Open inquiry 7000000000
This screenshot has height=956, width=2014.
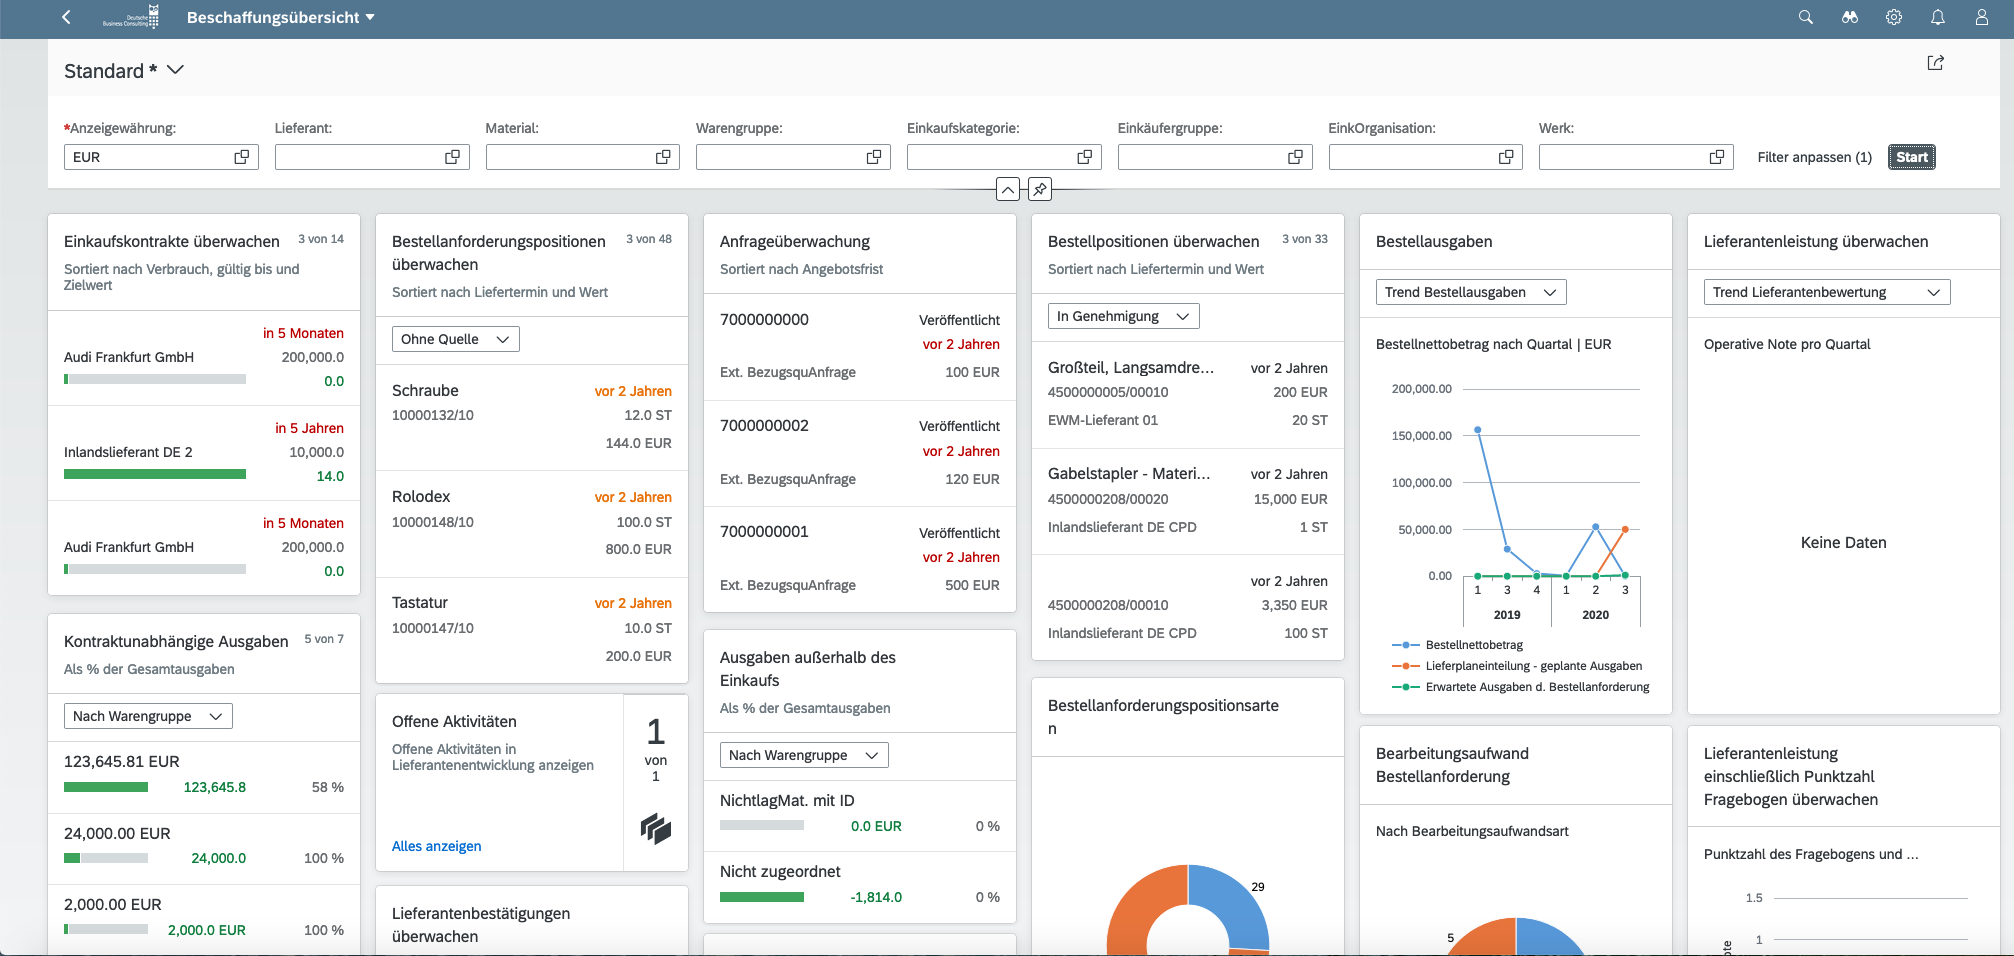tap(860, 347)
